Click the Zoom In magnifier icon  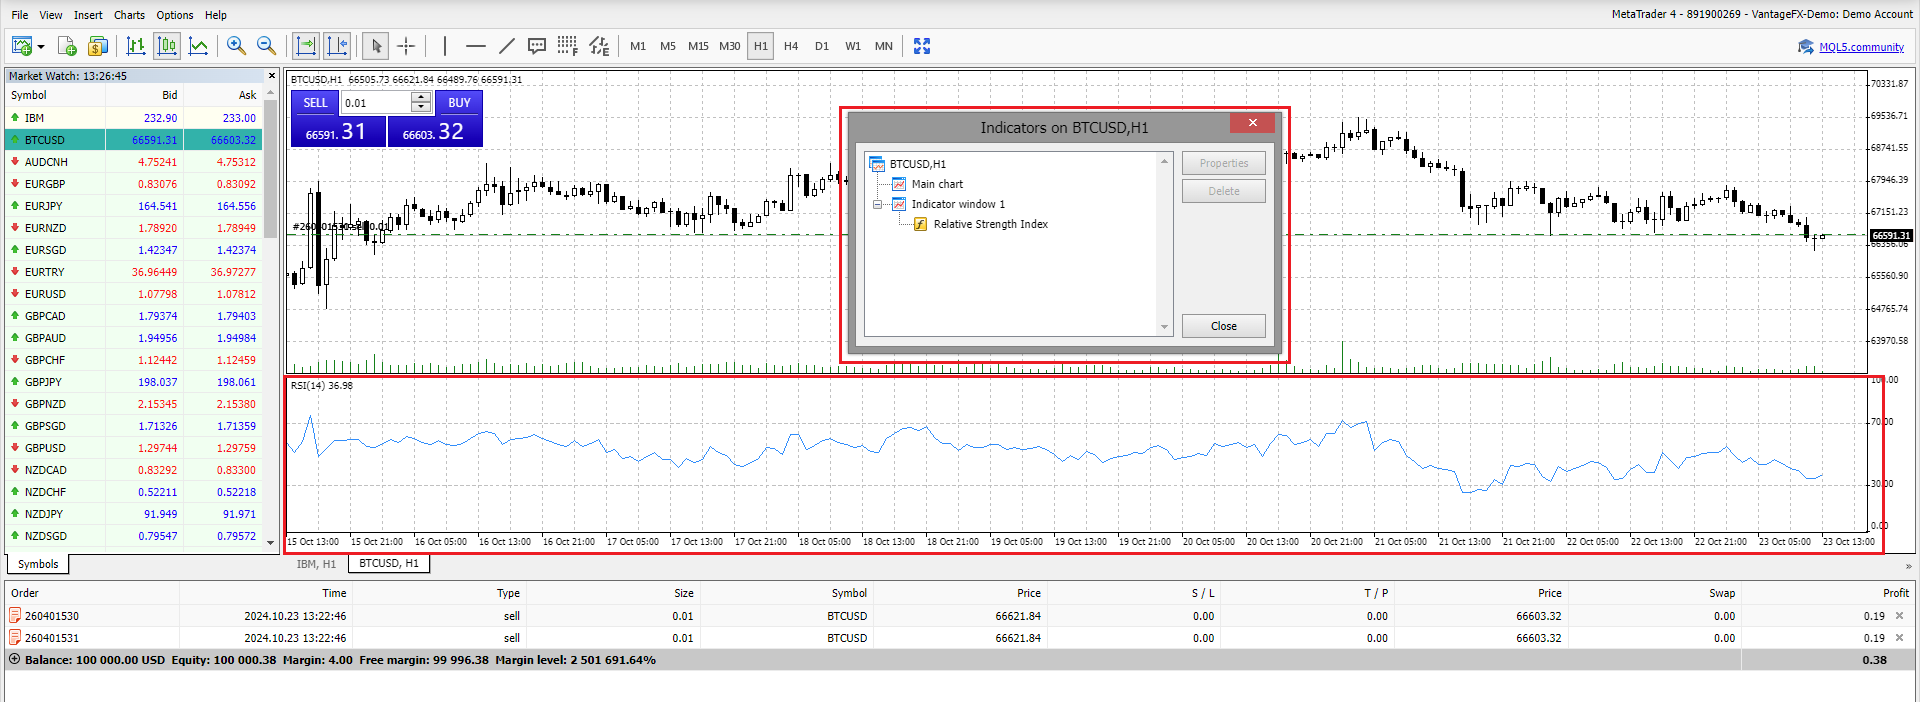[236, 46]
